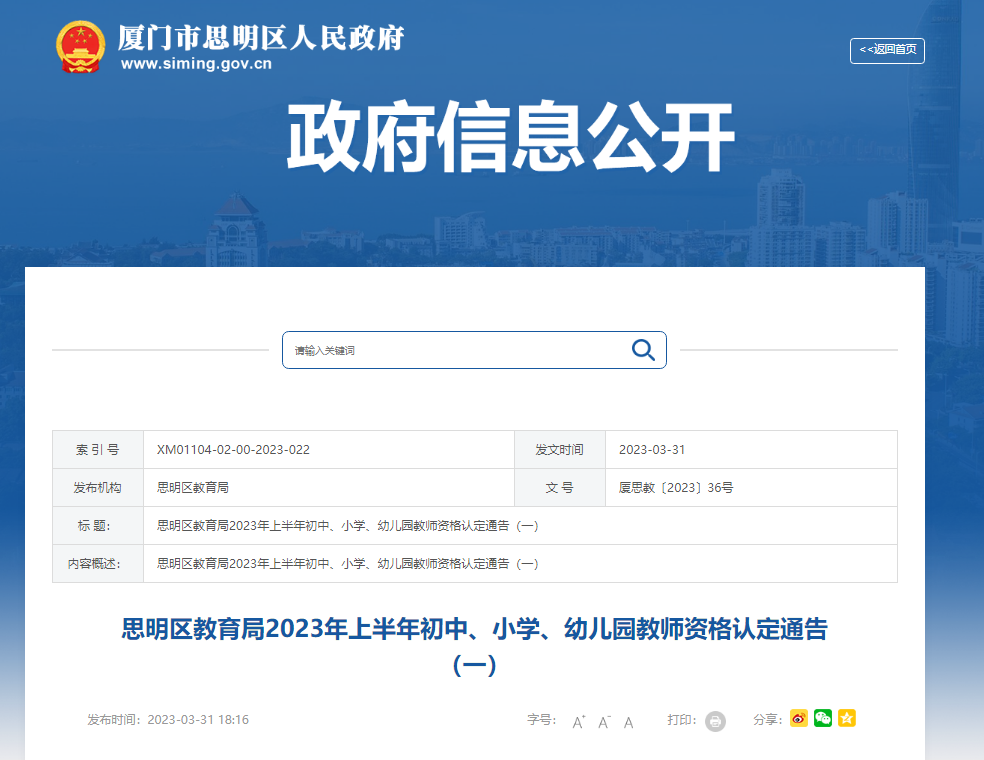Click the magnifier search icon
Viewport: 984px width, 760px height.
click(643, 350)
